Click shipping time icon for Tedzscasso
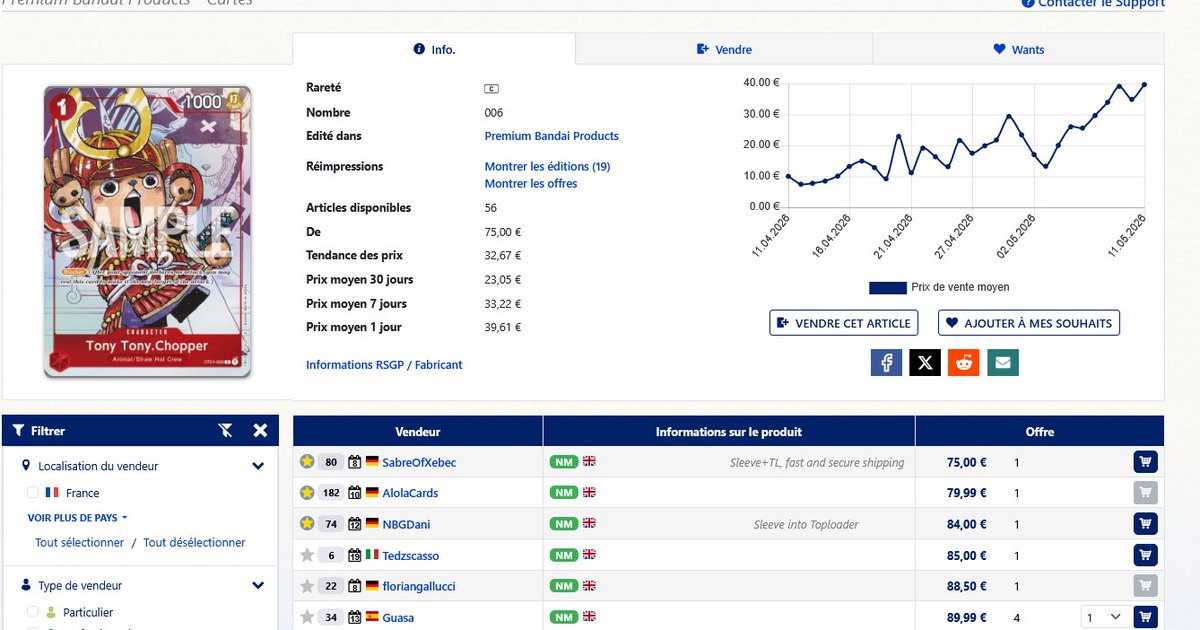The image size is (1200, 630). coord(354,555)
